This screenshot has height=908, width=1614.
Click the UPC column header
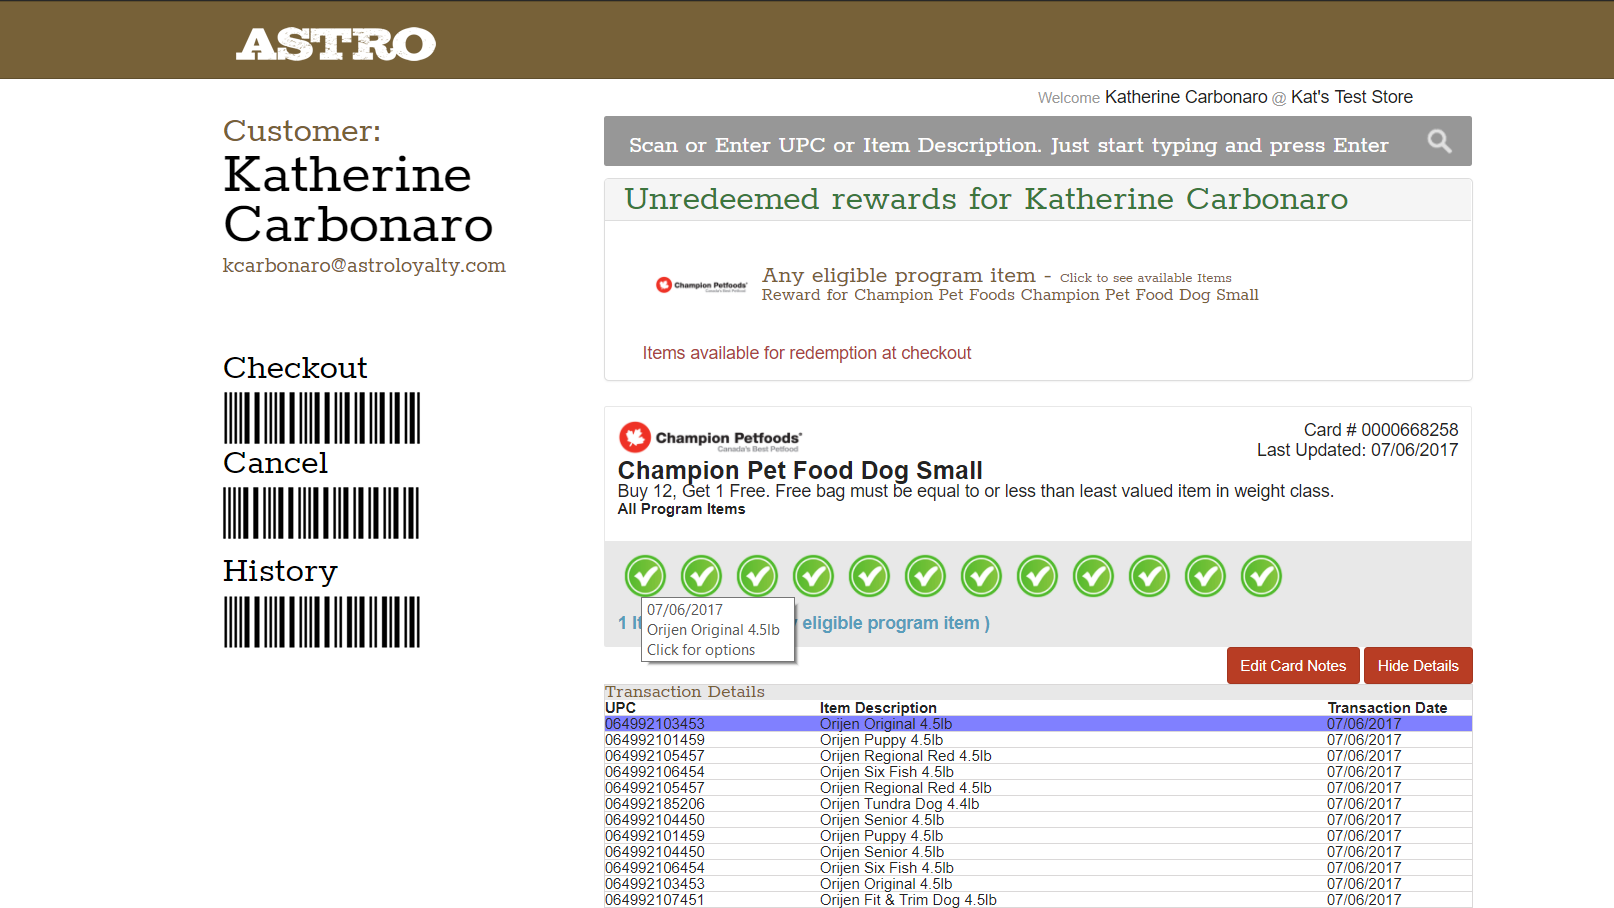620,708
